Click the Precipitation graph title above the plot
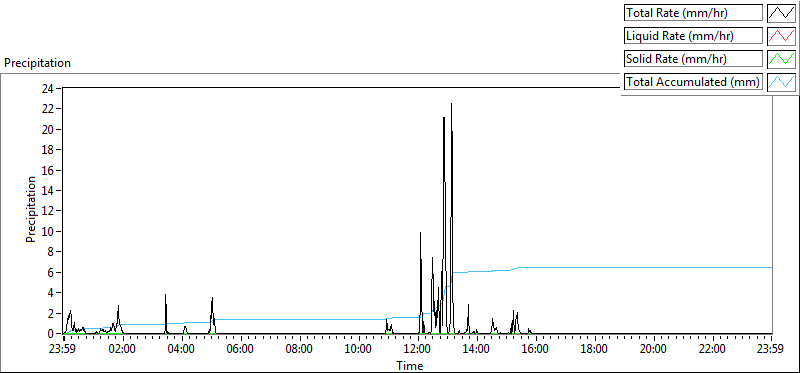Image resolution: width=800 pixels, height=373 pixels. click(37, 63)
